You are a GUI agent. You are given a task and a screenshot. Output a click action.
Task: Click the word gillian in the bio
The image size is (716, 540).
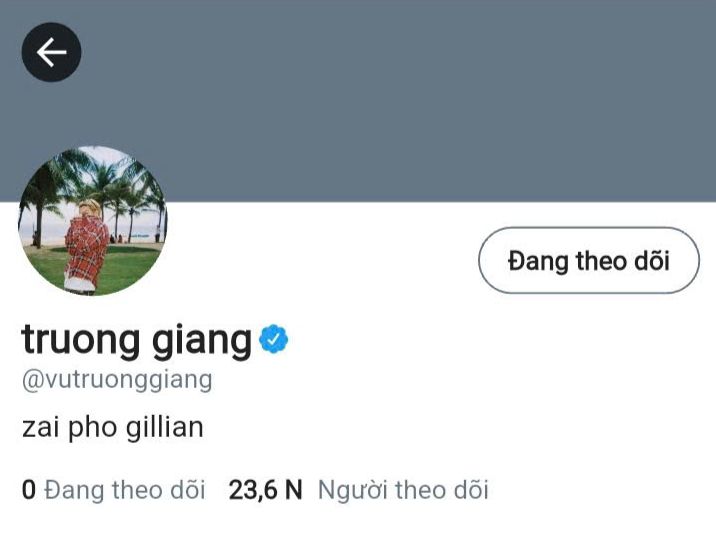pyautogui.click(x=165, y=428)
